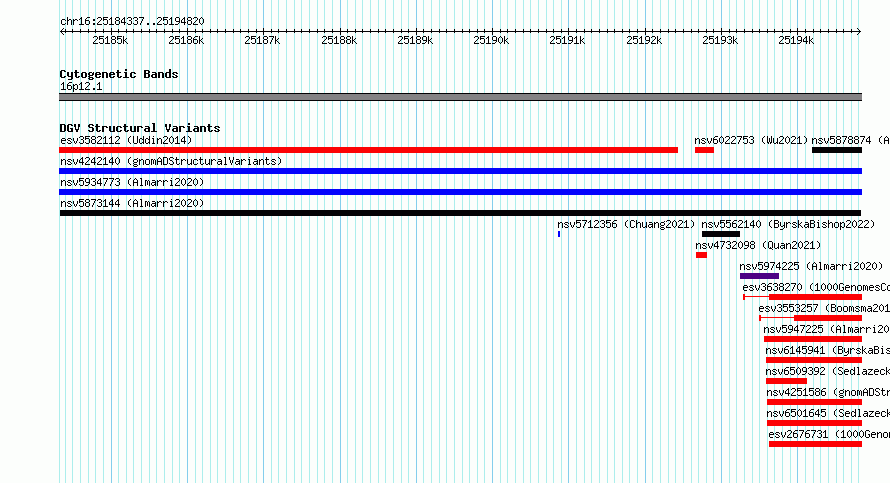
Task: Open the nsv6509392 variant label
Action: point(828,371)
